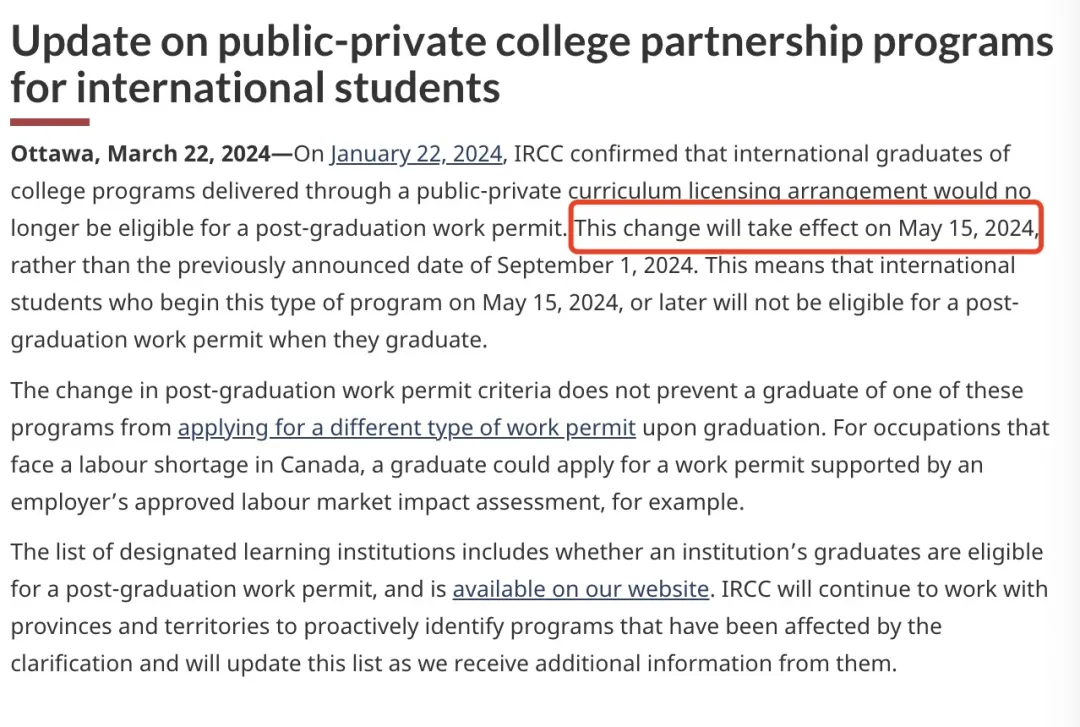Open the available on our website link
Viewport: 1080px width, 727px height.
coord(581,589)
